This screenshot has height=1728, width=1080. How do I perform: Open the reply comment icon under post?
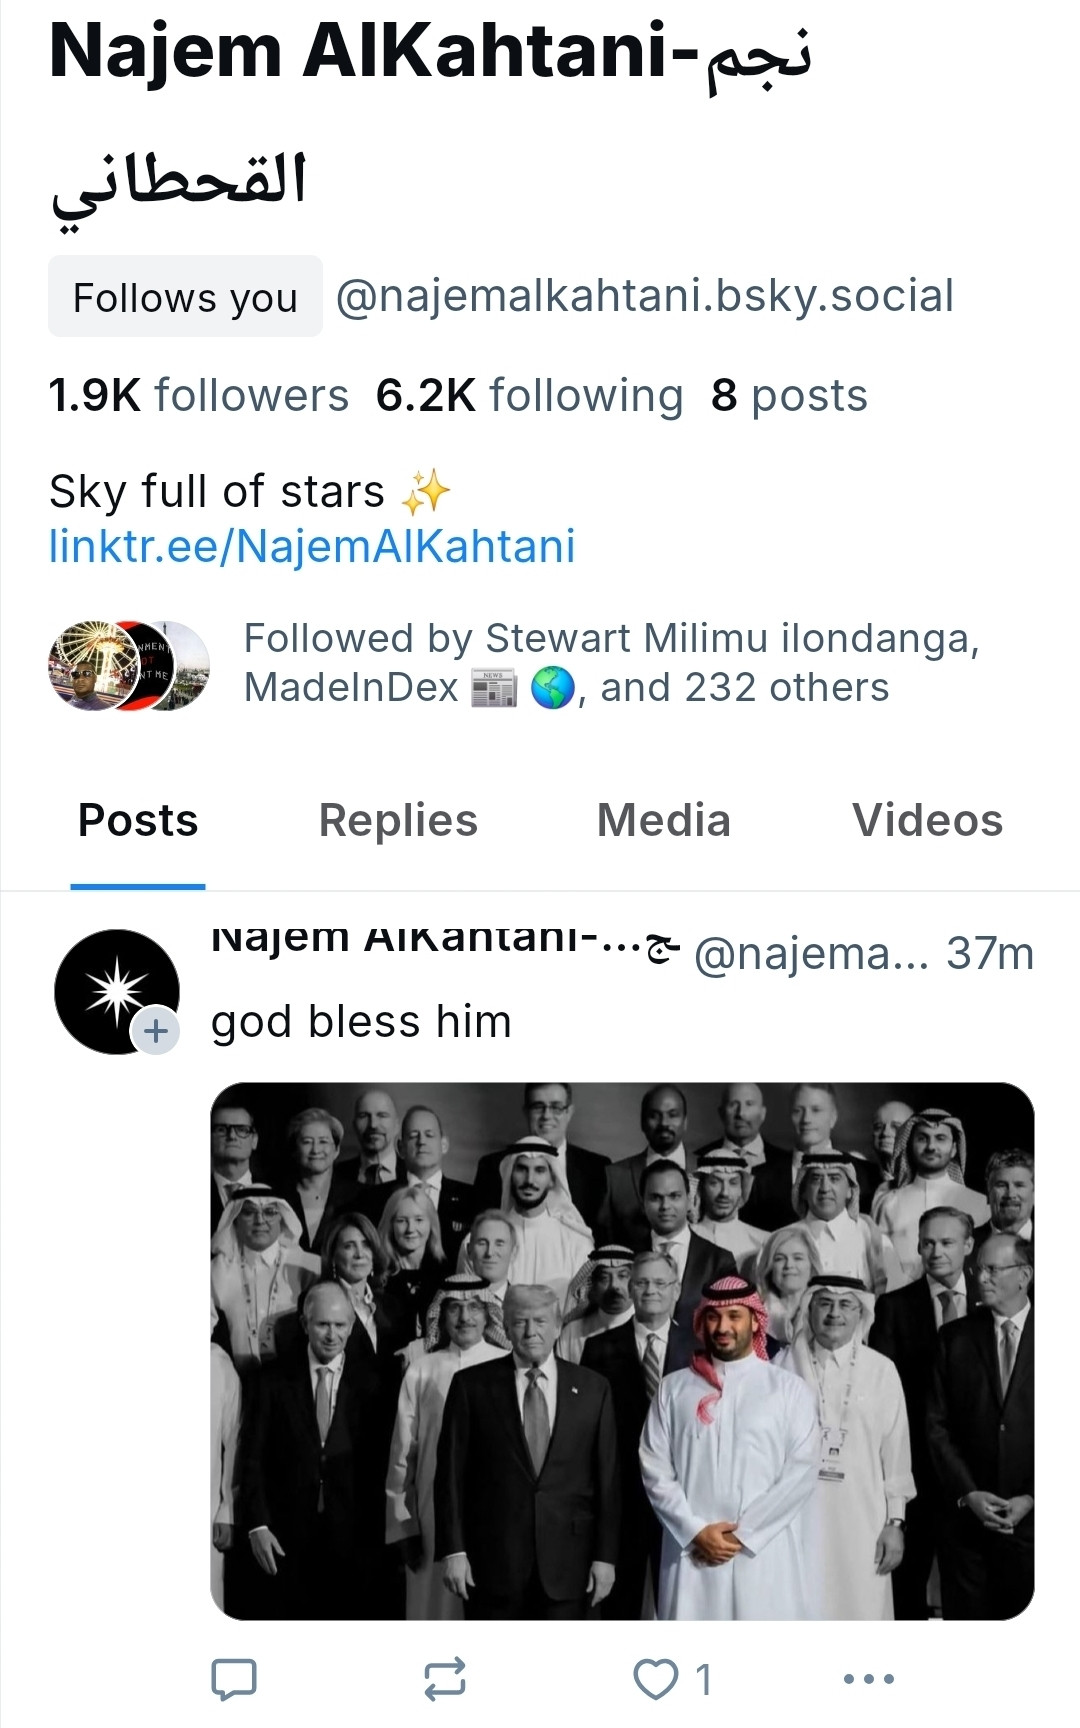click(234, 1679)
